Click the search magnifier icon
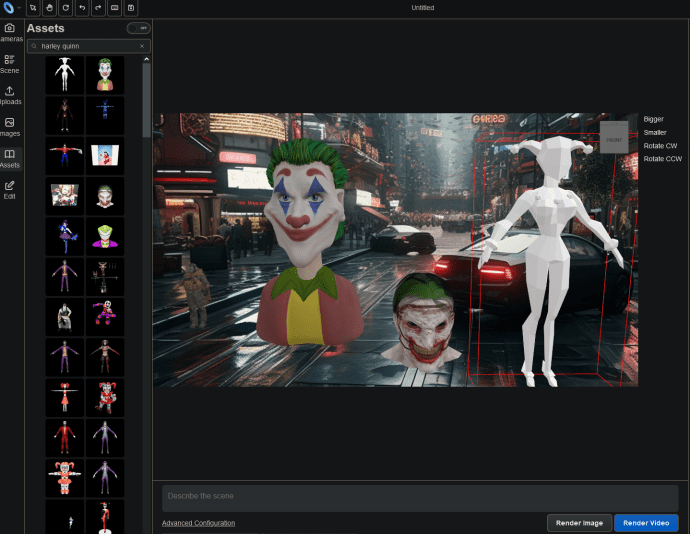Viewport: 690px width, 534px height. [x=34, y=46]
